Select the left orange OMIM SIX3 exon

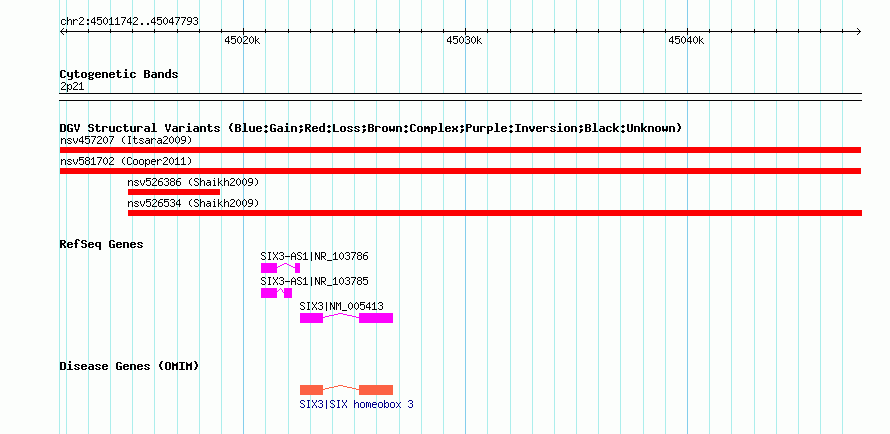click(x=312, y=390)
